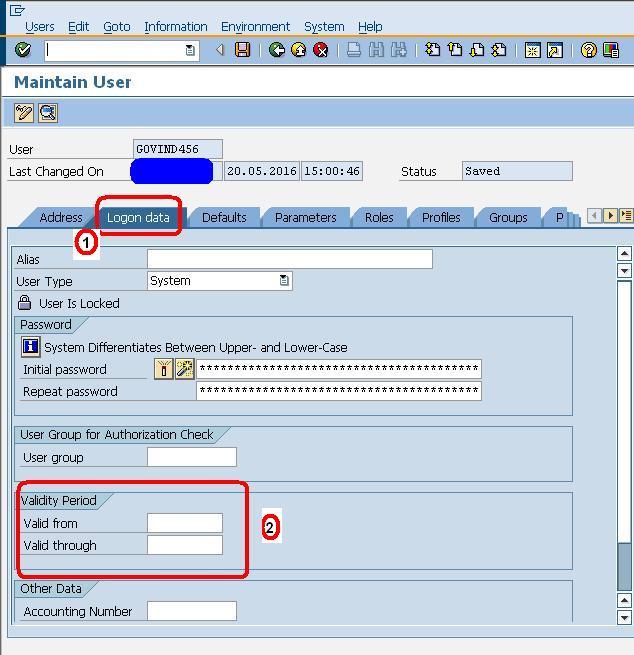
Task: Open the Goto menu
Action: coord(117,27)
